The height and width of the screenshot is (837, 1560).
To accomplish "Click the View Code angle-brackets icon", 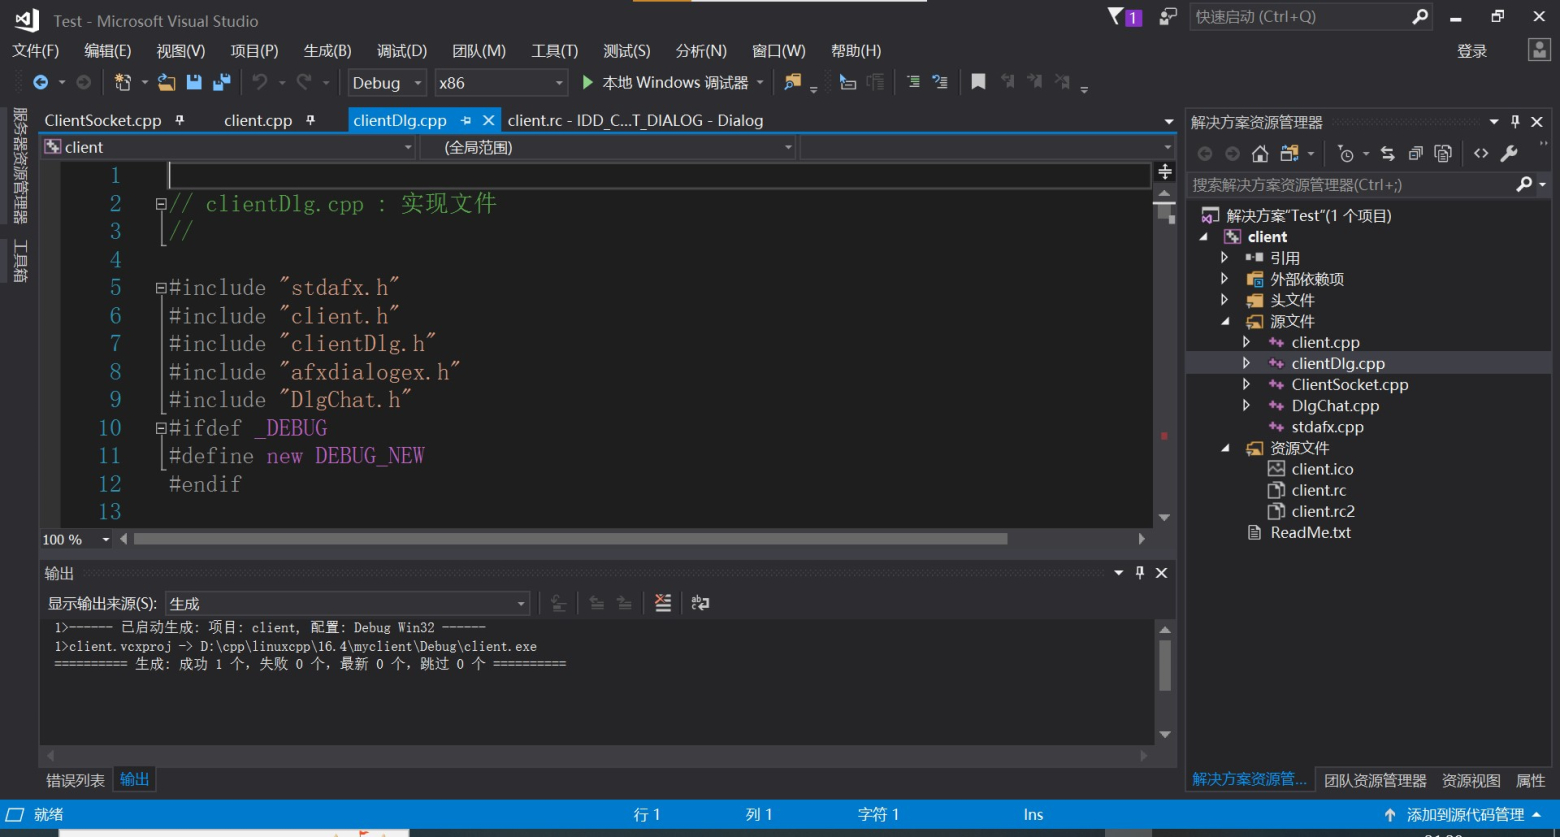I will (x=1481, y=154).
